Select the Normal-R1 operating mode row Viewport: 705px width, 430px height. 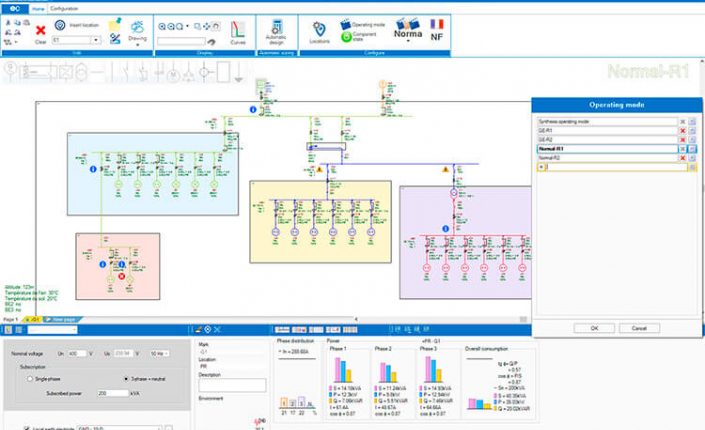click(x=607, y=148)
